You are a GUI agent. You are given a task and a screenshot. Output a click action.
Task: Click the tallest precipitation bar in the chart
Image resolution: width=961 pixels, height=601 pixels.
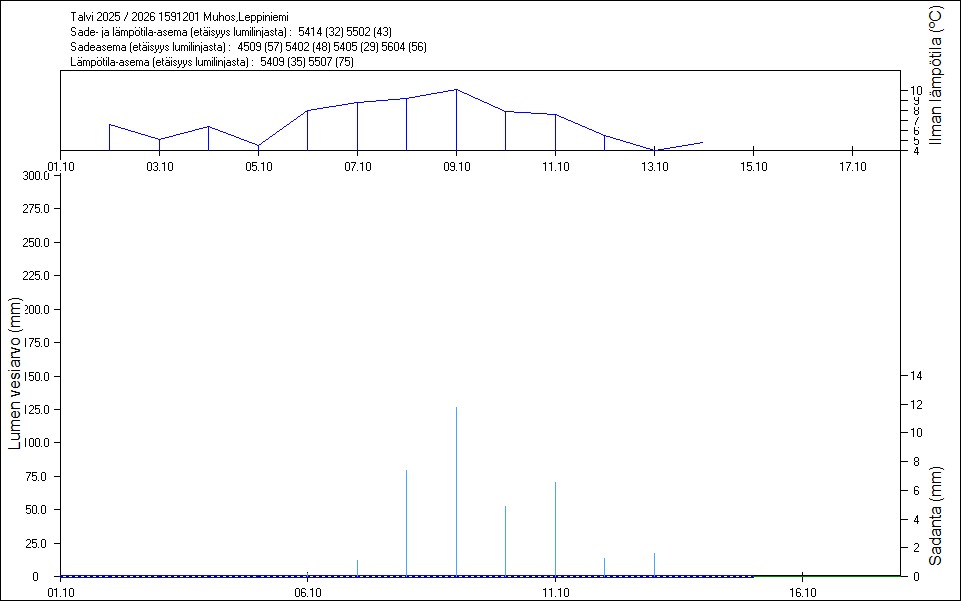(x=457, y=490)
